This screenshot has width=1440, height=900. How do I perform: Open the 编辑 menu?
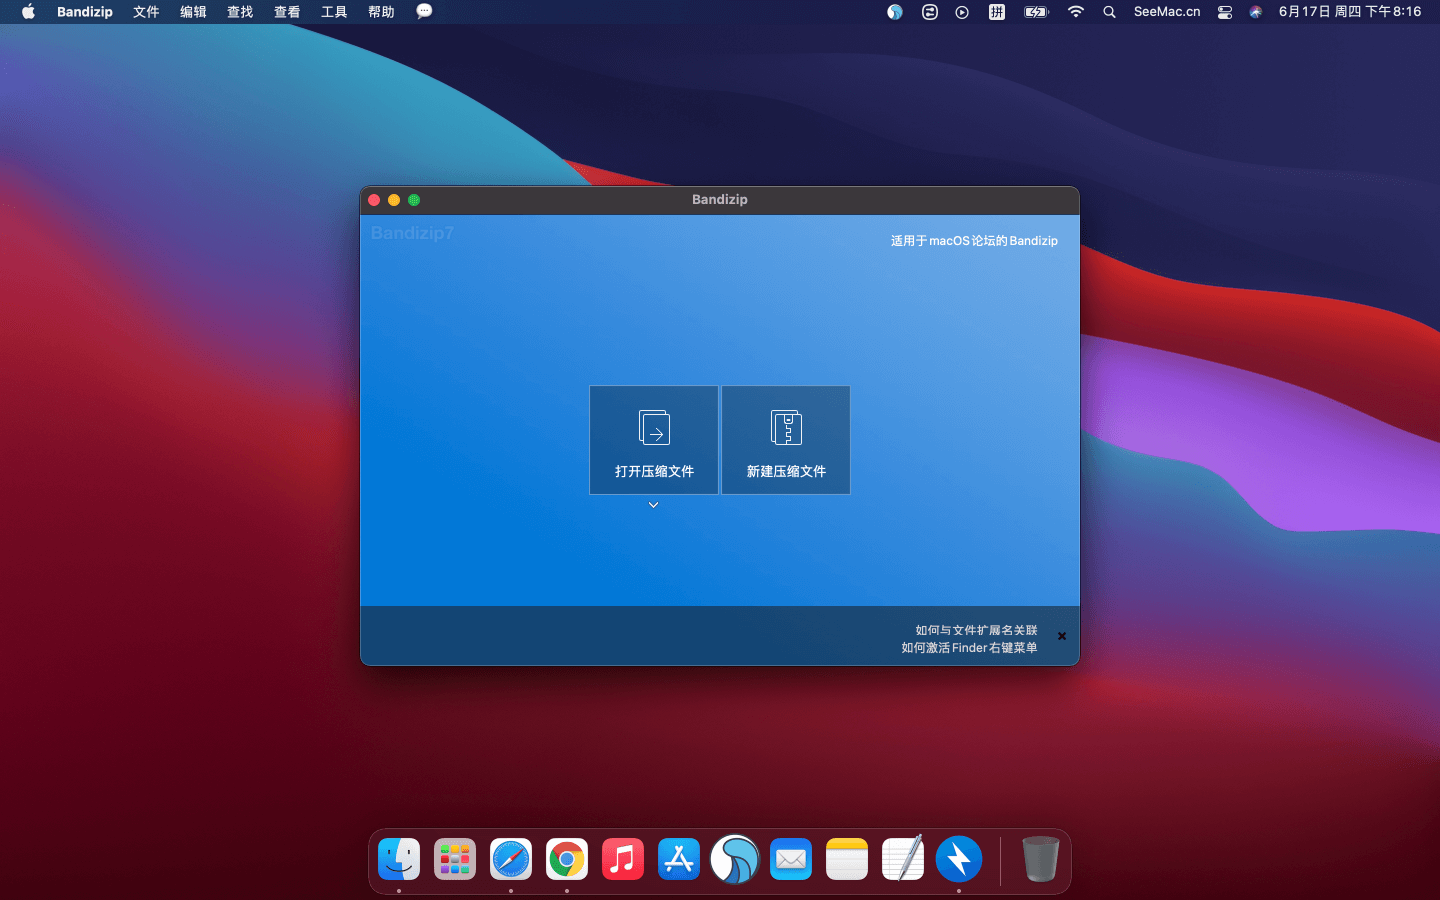click(193, 12)
